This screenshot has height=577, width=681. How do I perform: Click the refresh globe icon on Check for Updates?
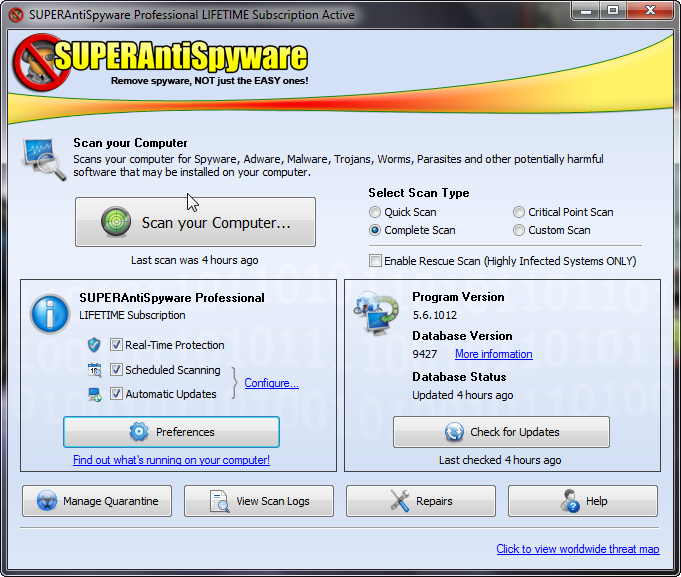coord(454,432)
